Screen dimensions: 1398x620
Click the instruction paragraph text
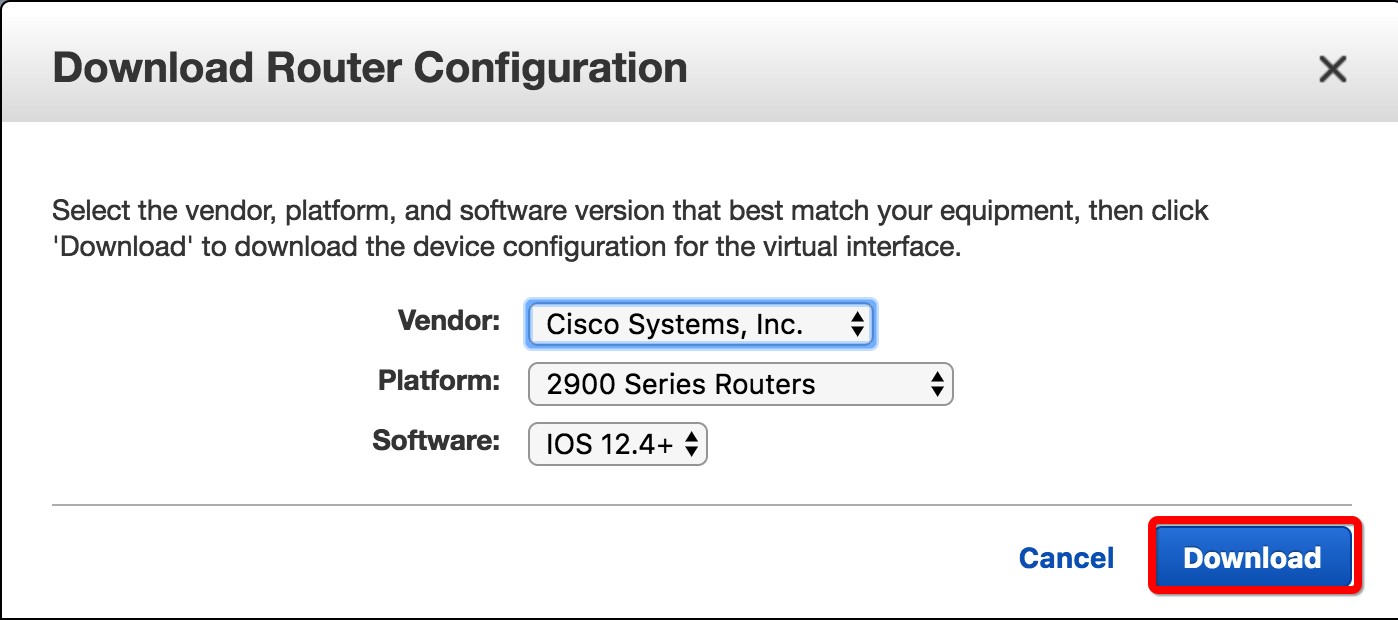[630, 212]
